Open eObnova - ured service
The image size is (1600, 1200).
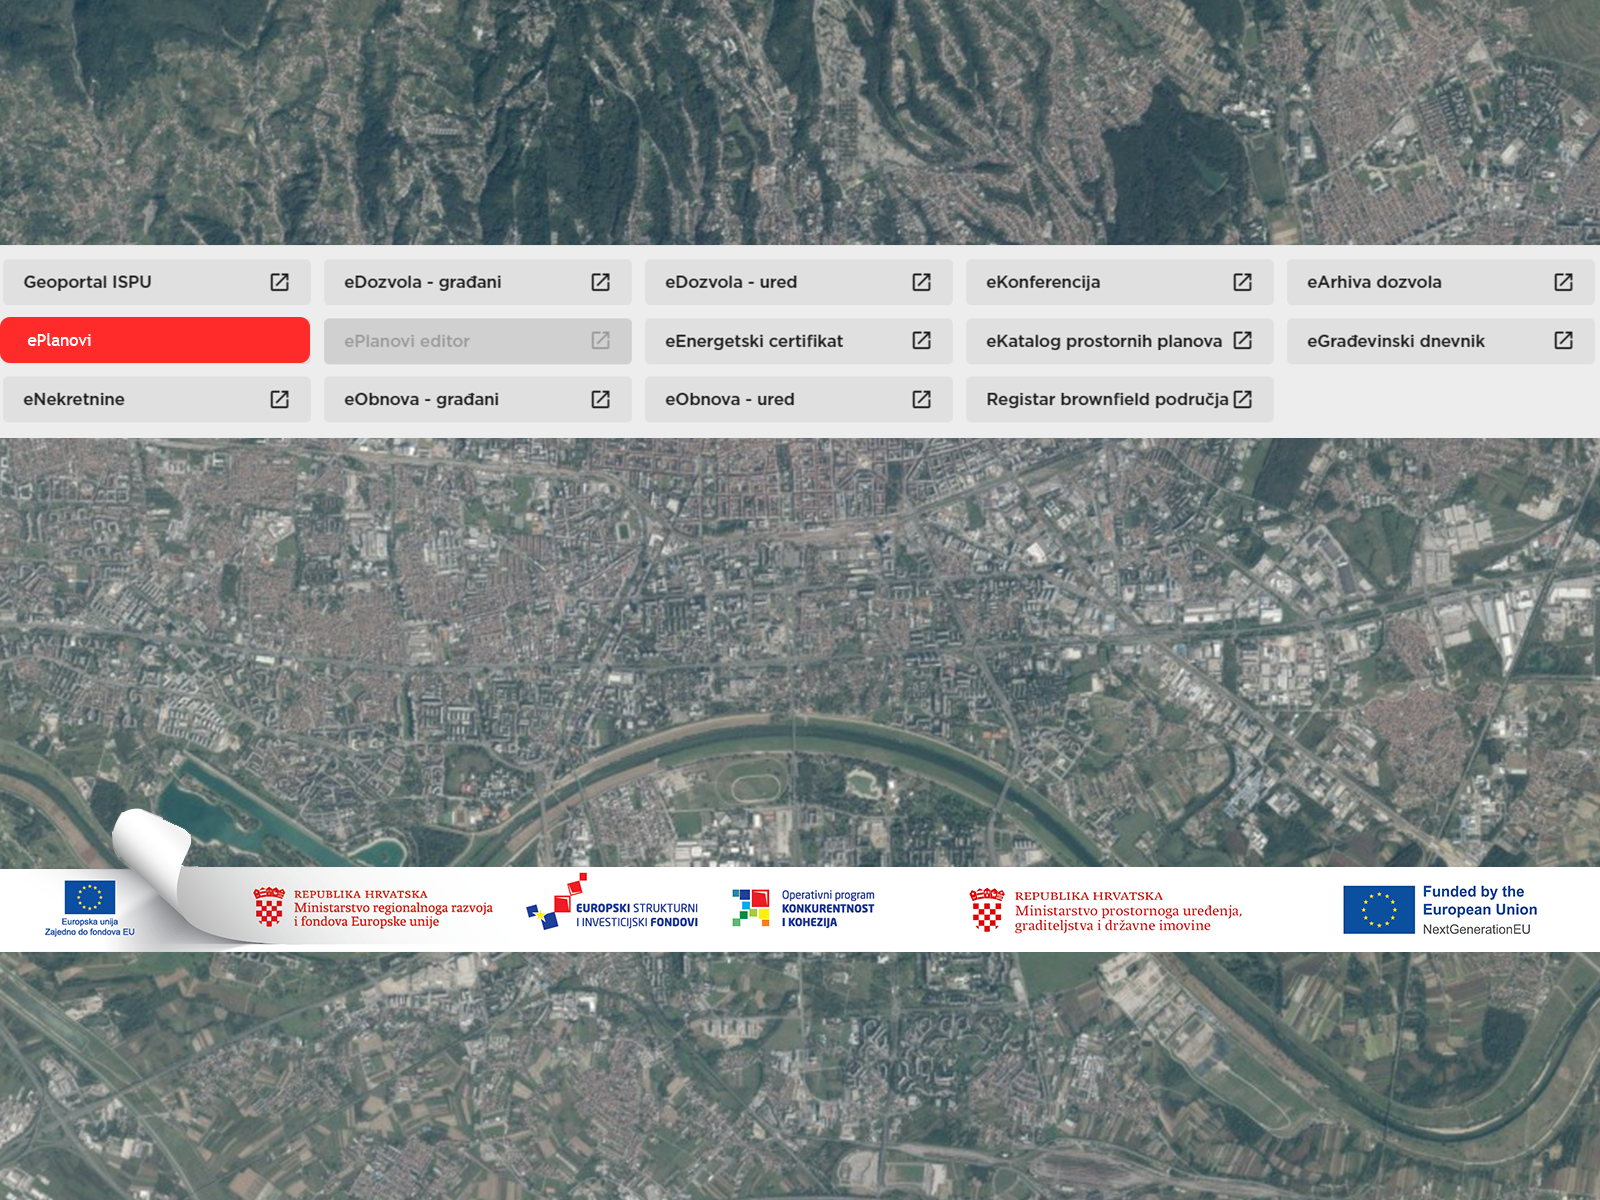(x=798, y=399)
